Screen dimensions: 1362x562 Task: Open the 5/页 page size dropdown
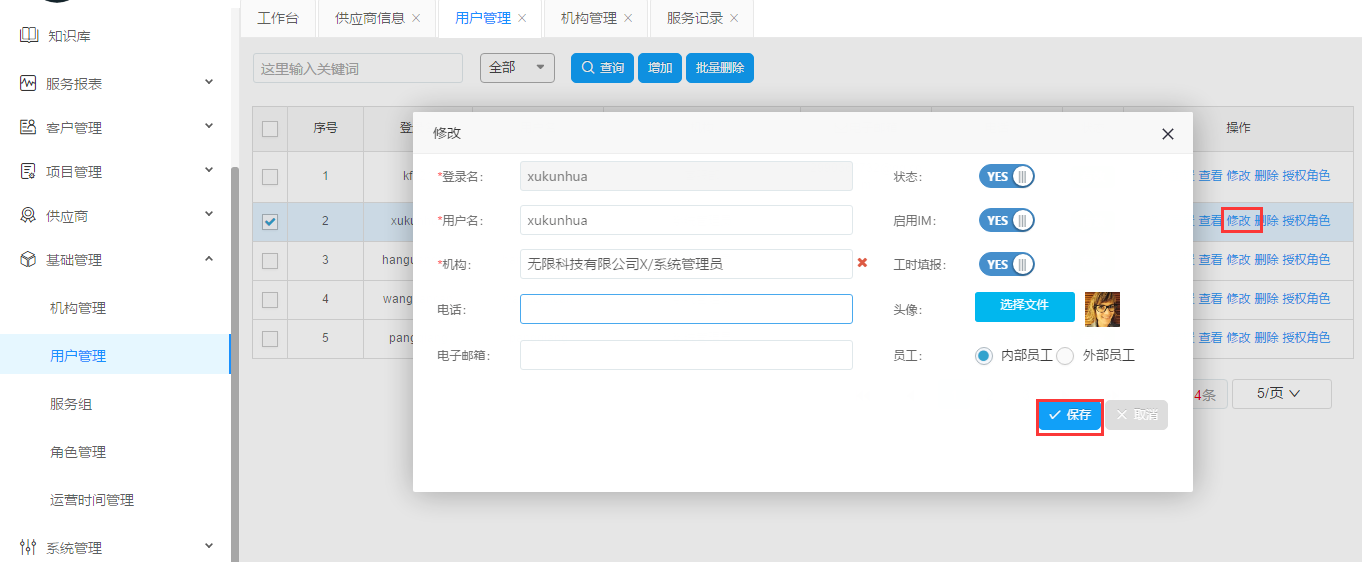coord(1281,394)
